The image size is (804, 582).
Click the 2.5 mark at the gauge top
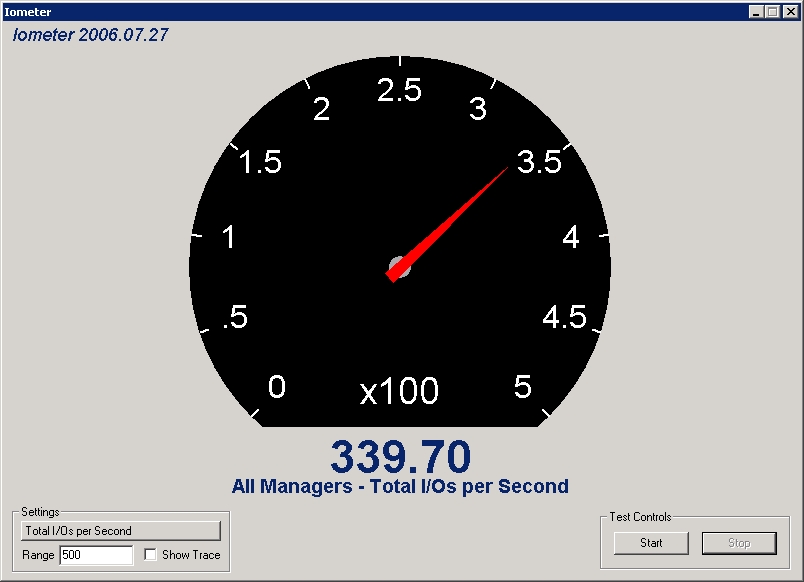pyautogui.click(x=399, y=90)
